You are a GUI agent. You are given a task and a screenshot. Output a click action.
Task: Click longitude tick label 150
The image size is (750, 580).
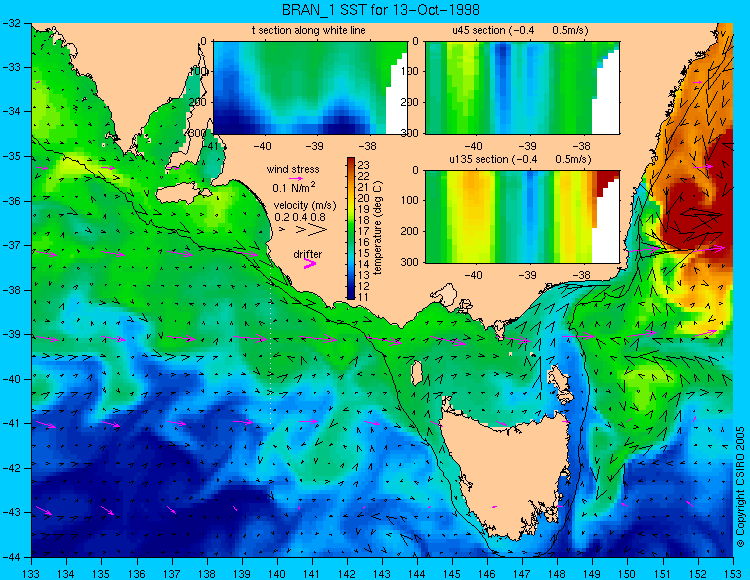pyautogui.click(x=628, y=573)
